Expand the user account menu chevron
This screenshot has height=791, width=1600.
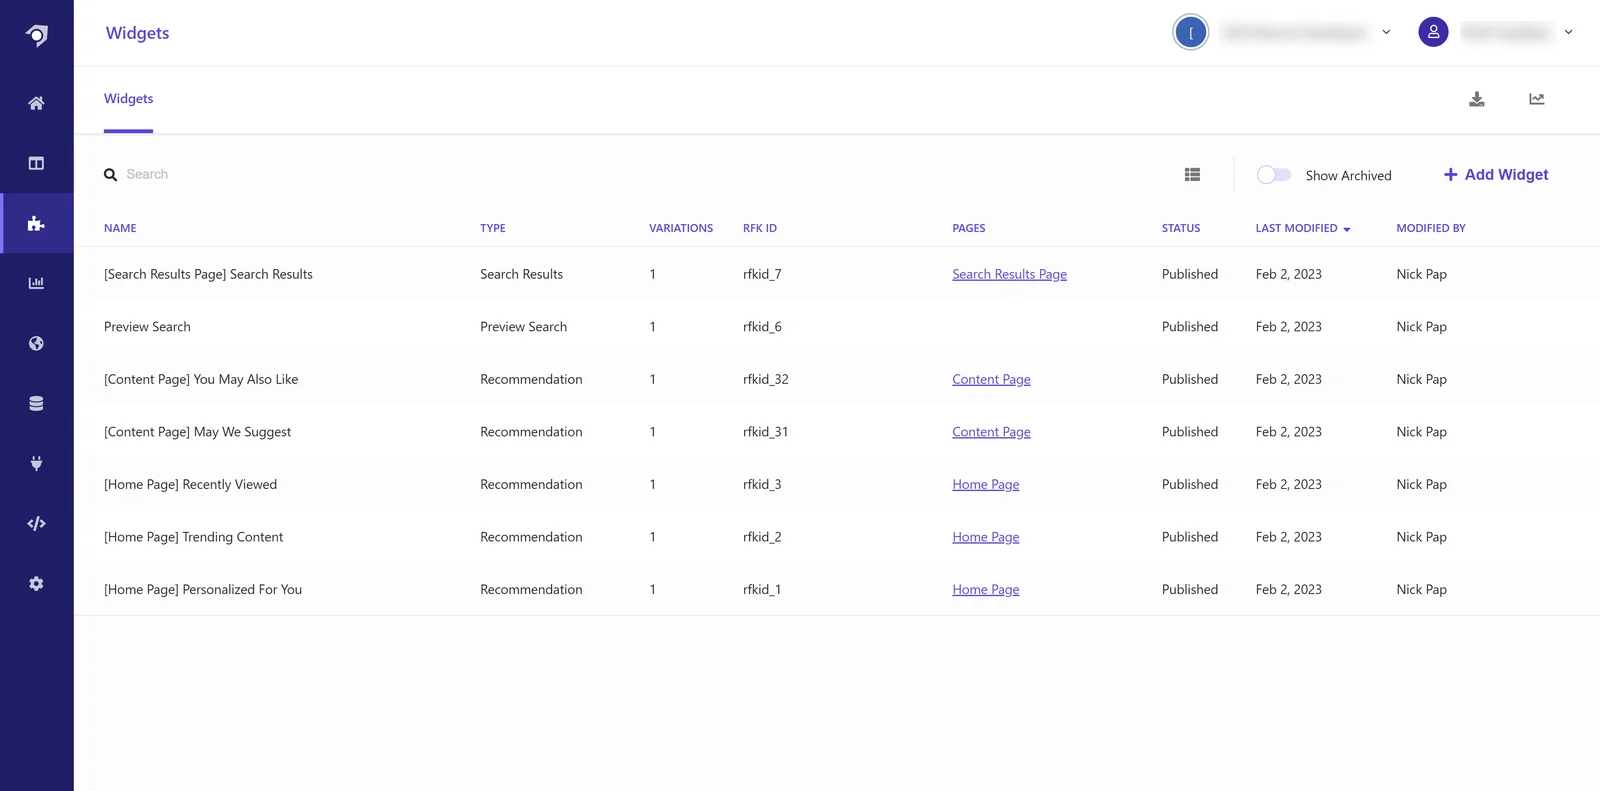click(1568, 32)
